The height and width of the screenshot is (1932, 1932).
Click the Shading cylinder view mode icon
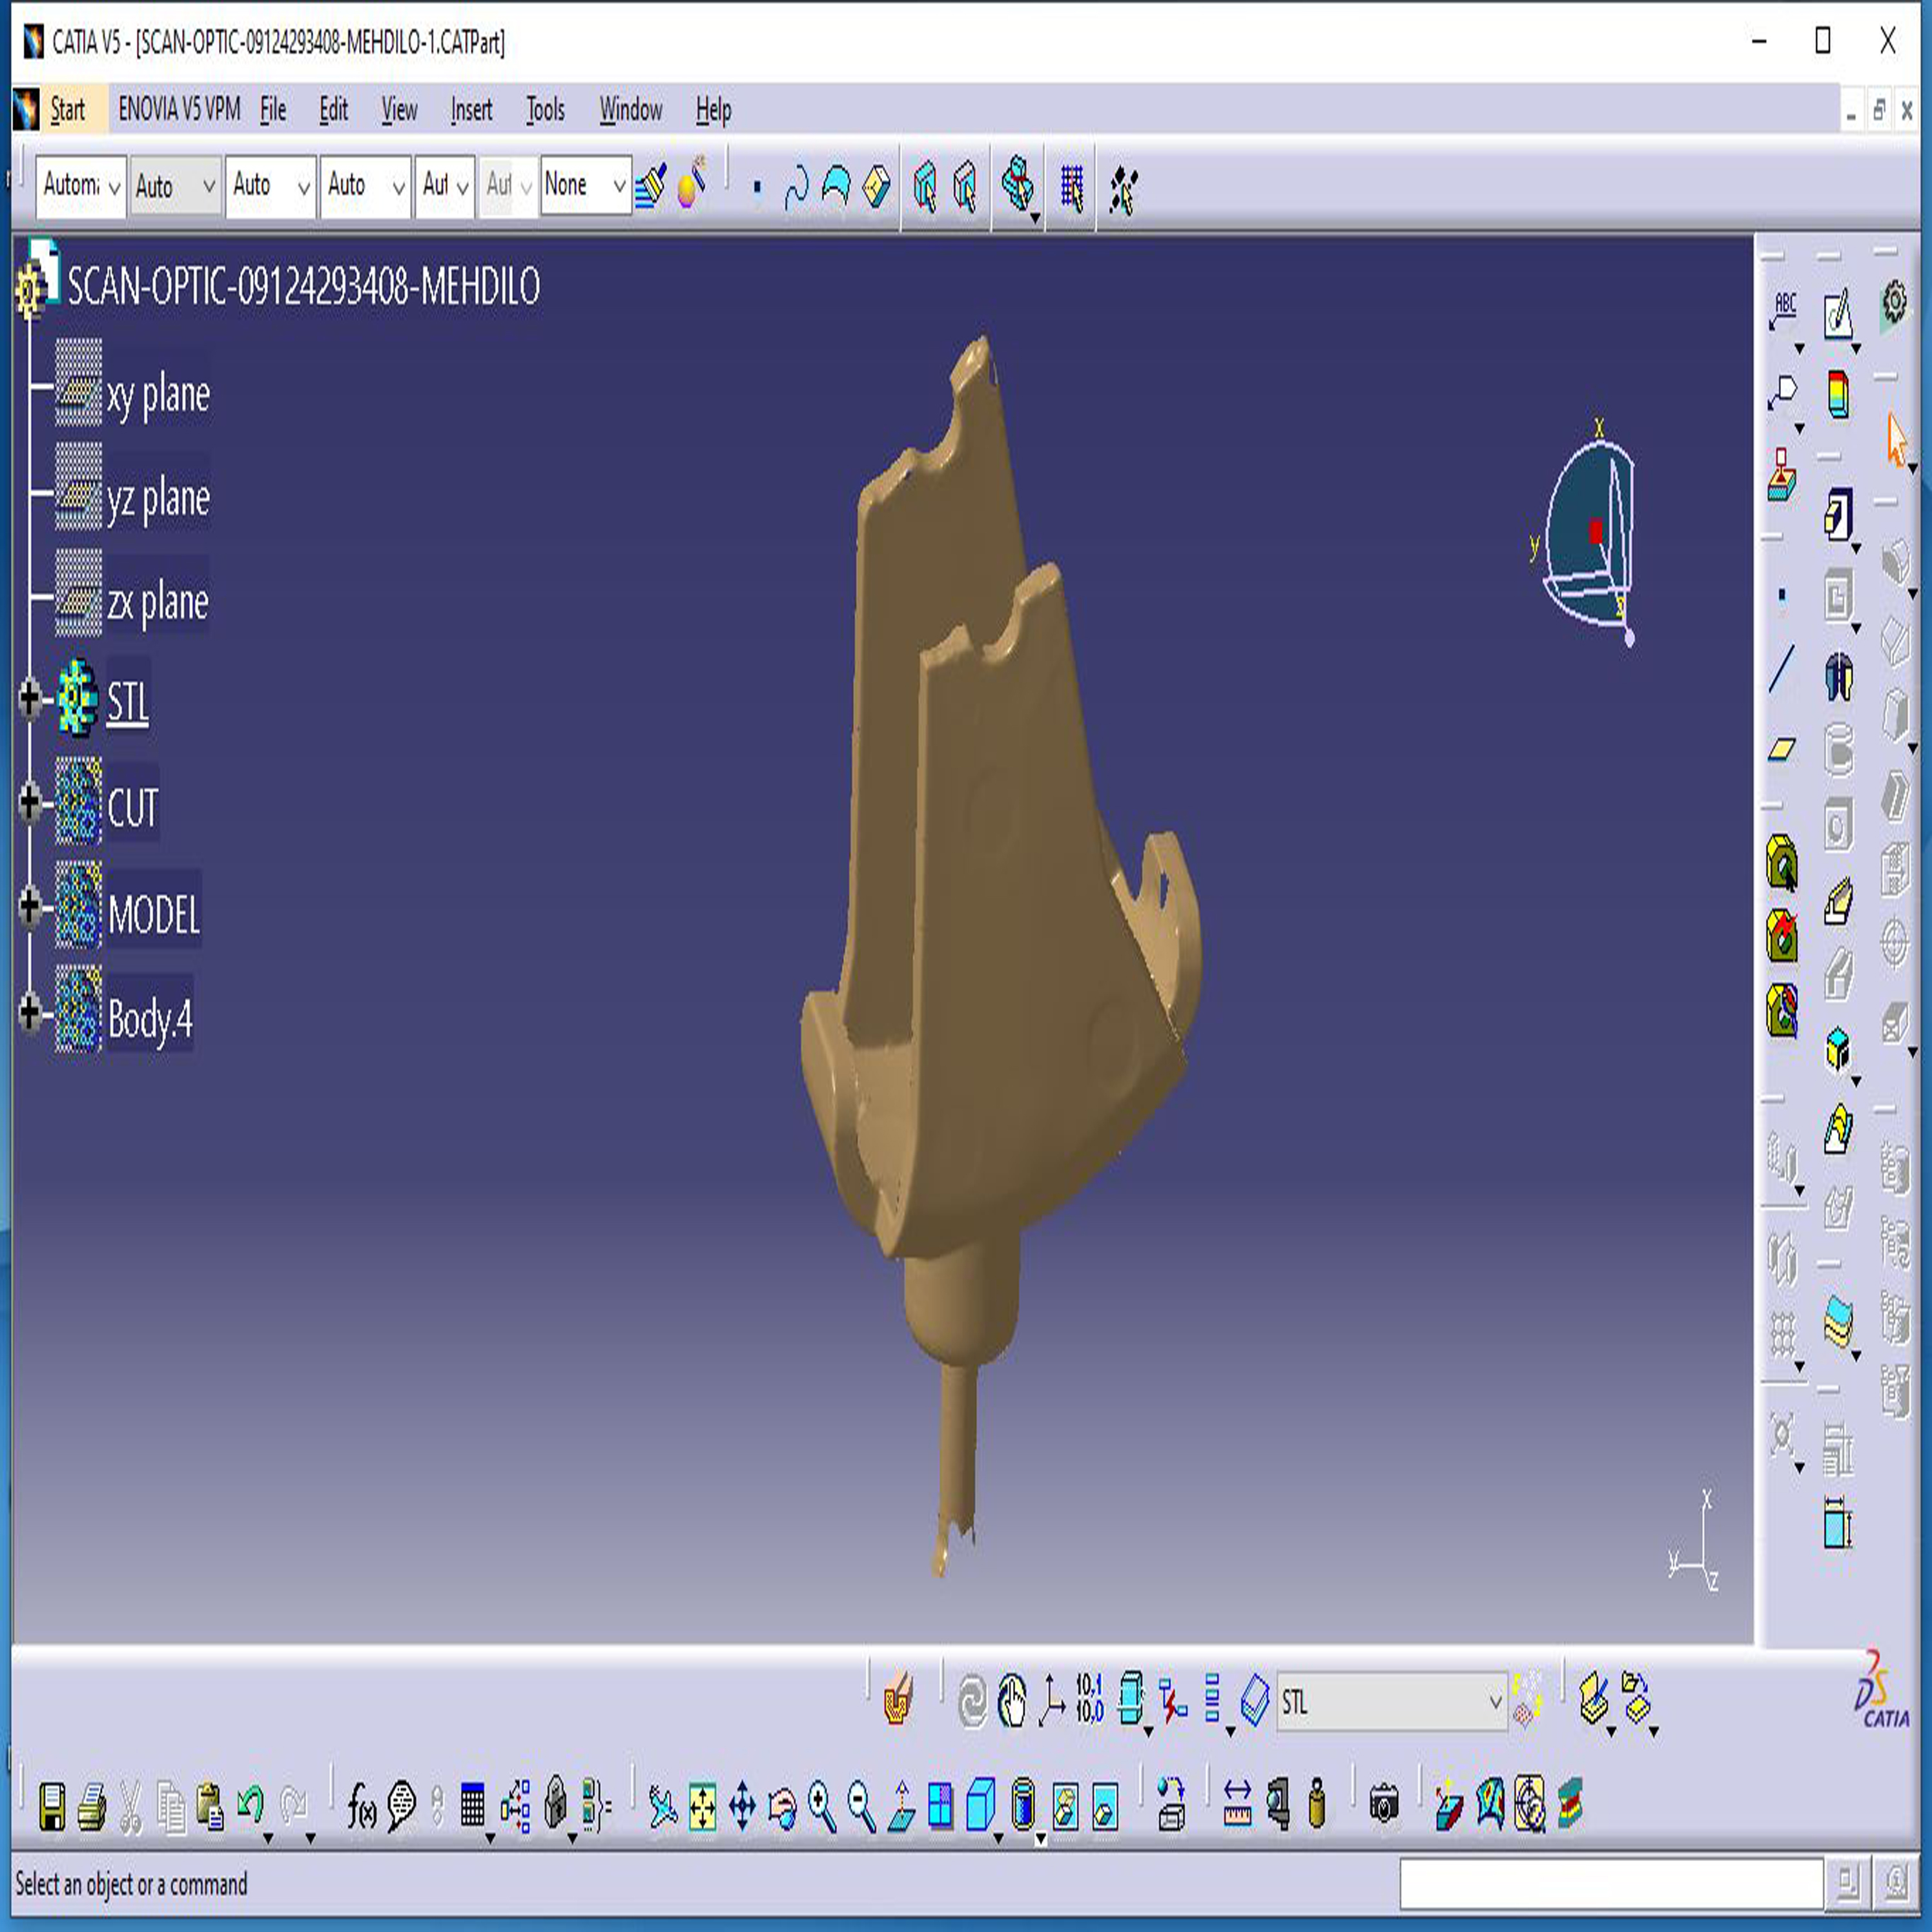pyautogui.click(x=1023, y=1805)
